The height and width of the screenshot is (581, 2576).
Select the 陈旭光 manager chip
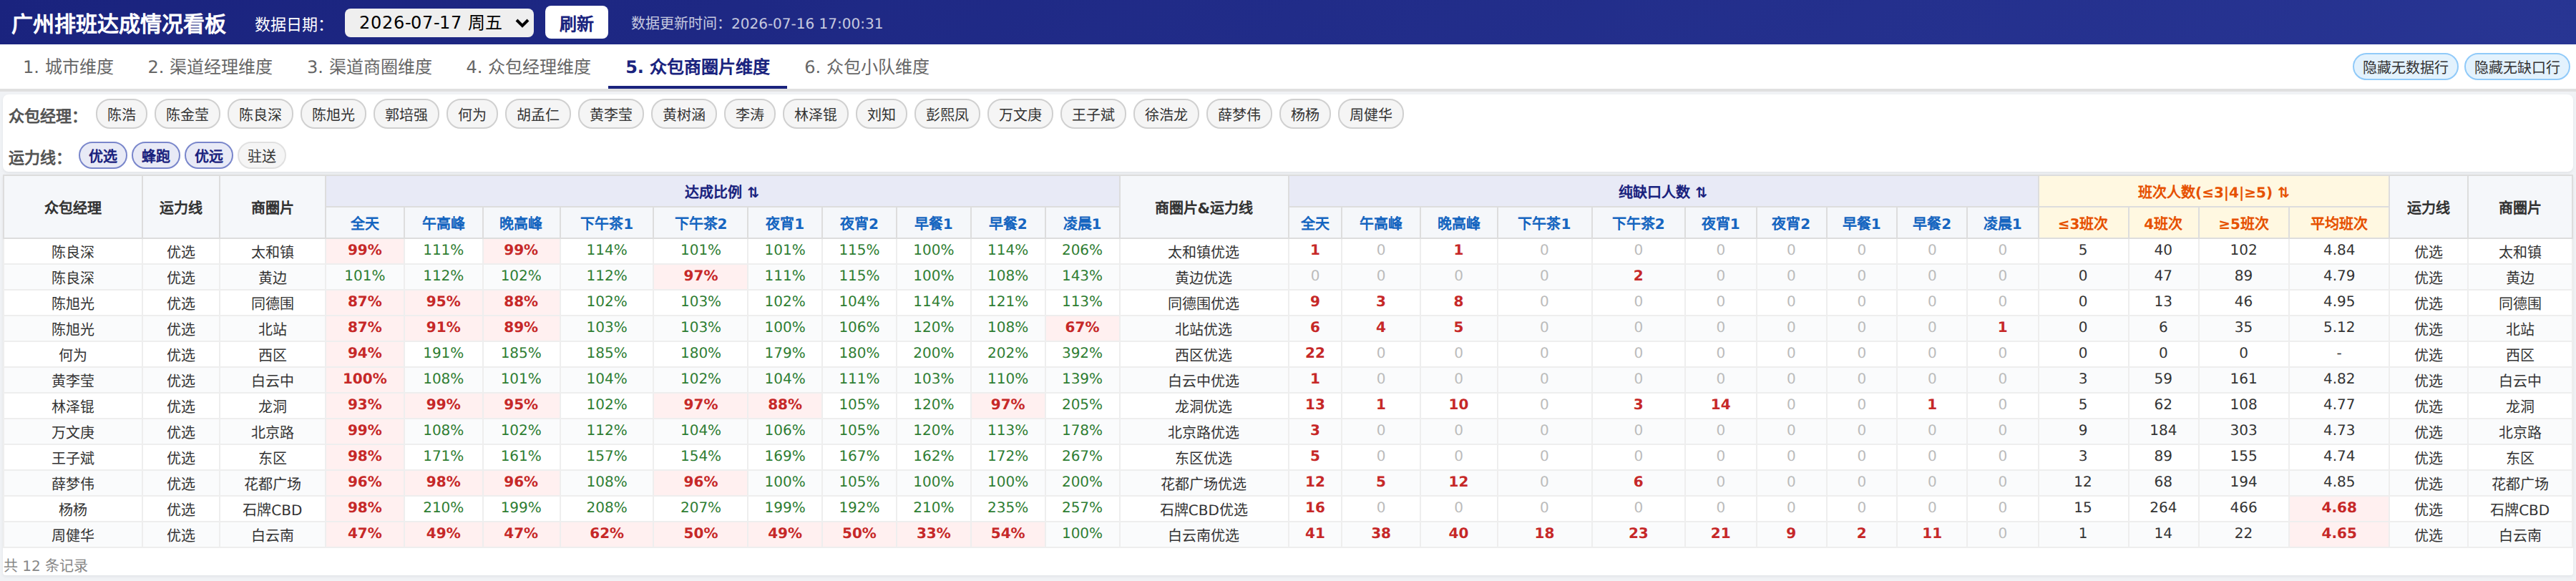(x=333, y=114)
